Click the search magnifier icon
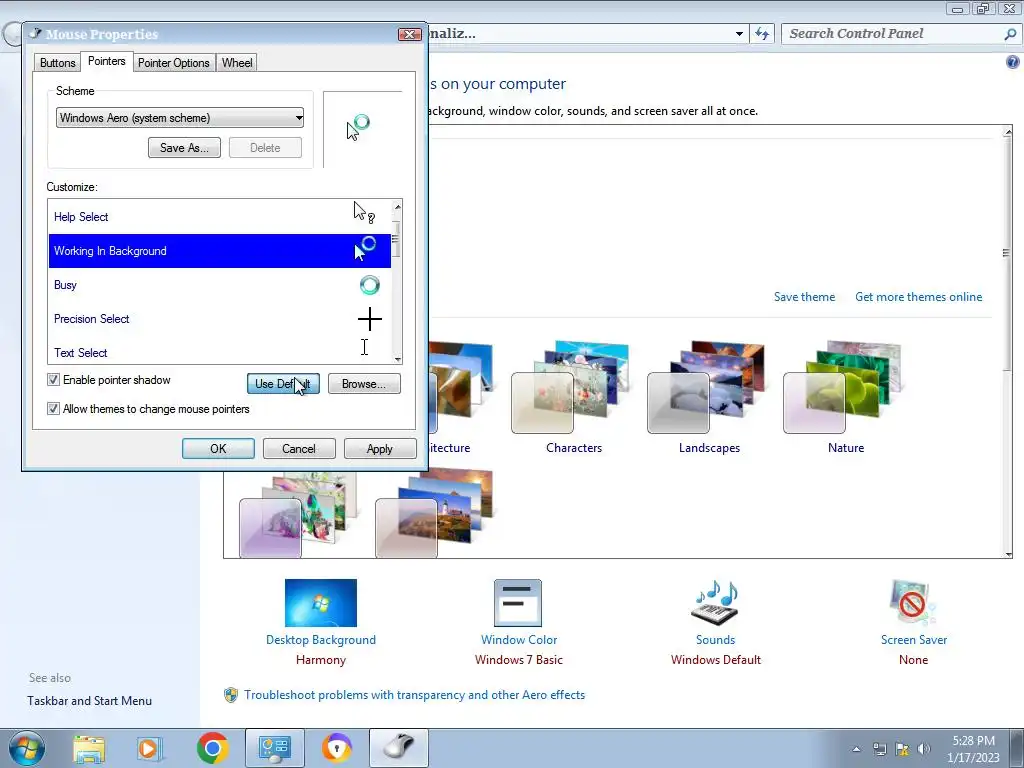 coord(1010,34)
